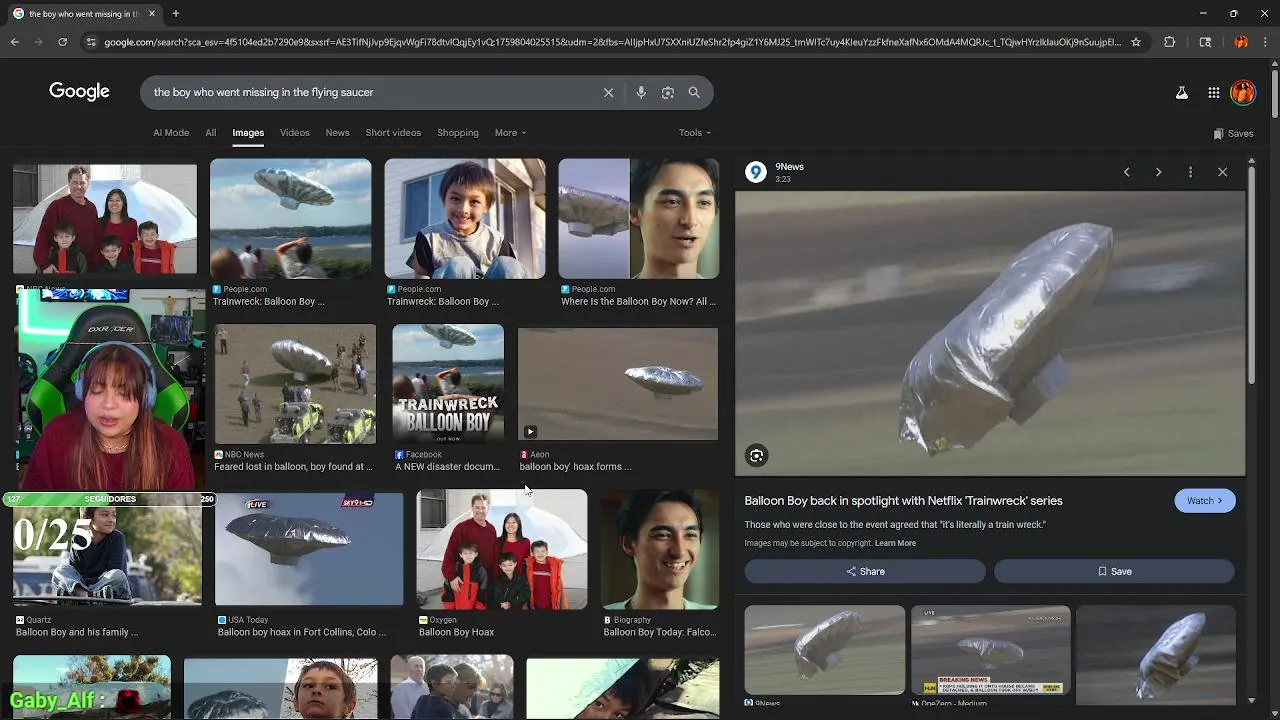Reload the page
The height and width of the screenshot is (720, 1280).
(x=62, y=42)
